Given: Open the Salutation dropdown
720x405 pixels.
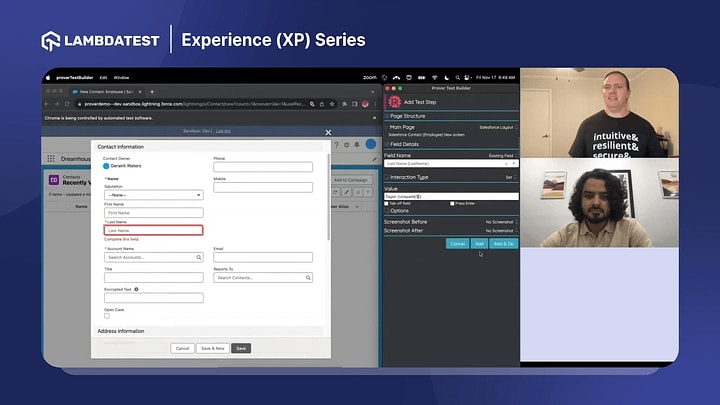Looking at the screenshot, I should coord(154,195).
